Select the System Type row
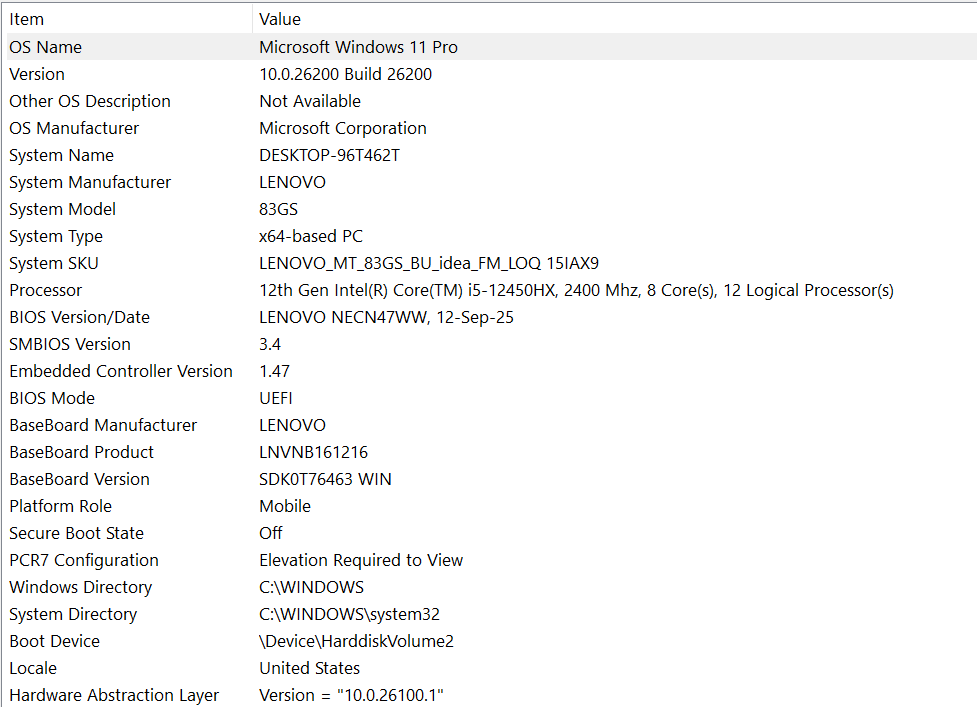The height and width of the screenshot is (707, 977). click(492, 236)
